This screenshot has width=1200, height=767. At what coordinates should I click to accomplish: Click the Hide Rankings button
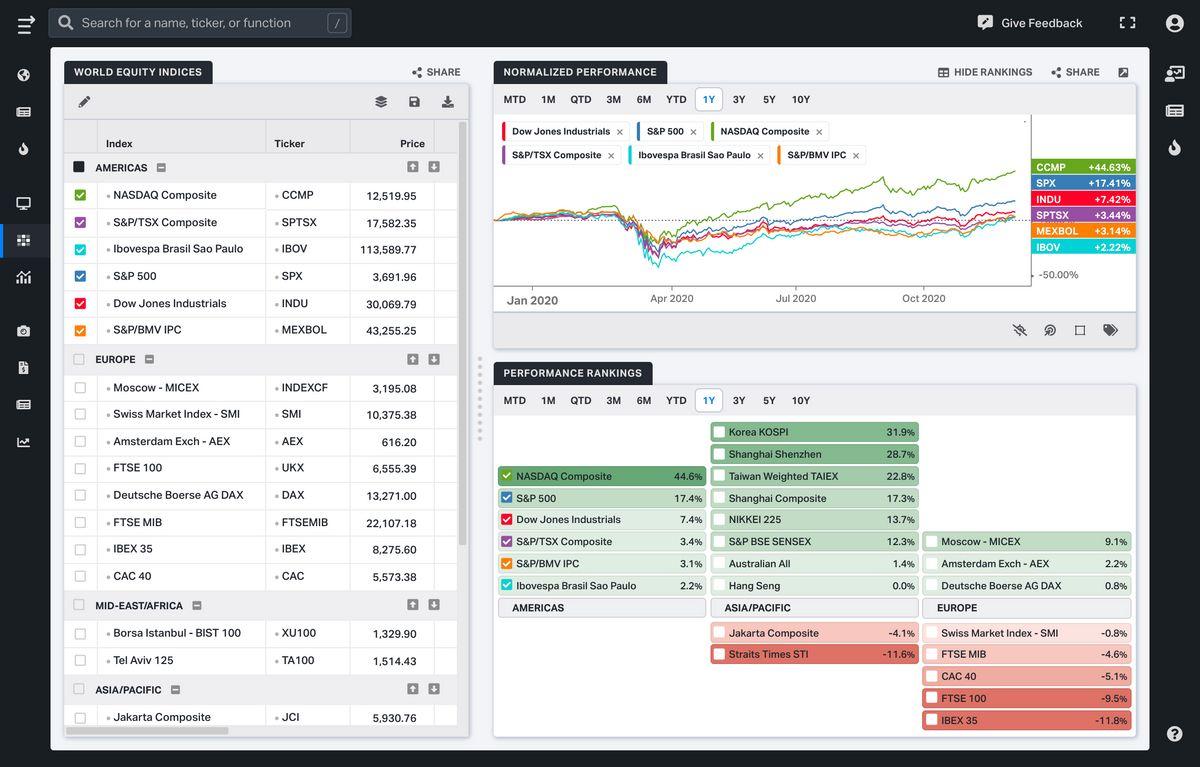(984, 72)
